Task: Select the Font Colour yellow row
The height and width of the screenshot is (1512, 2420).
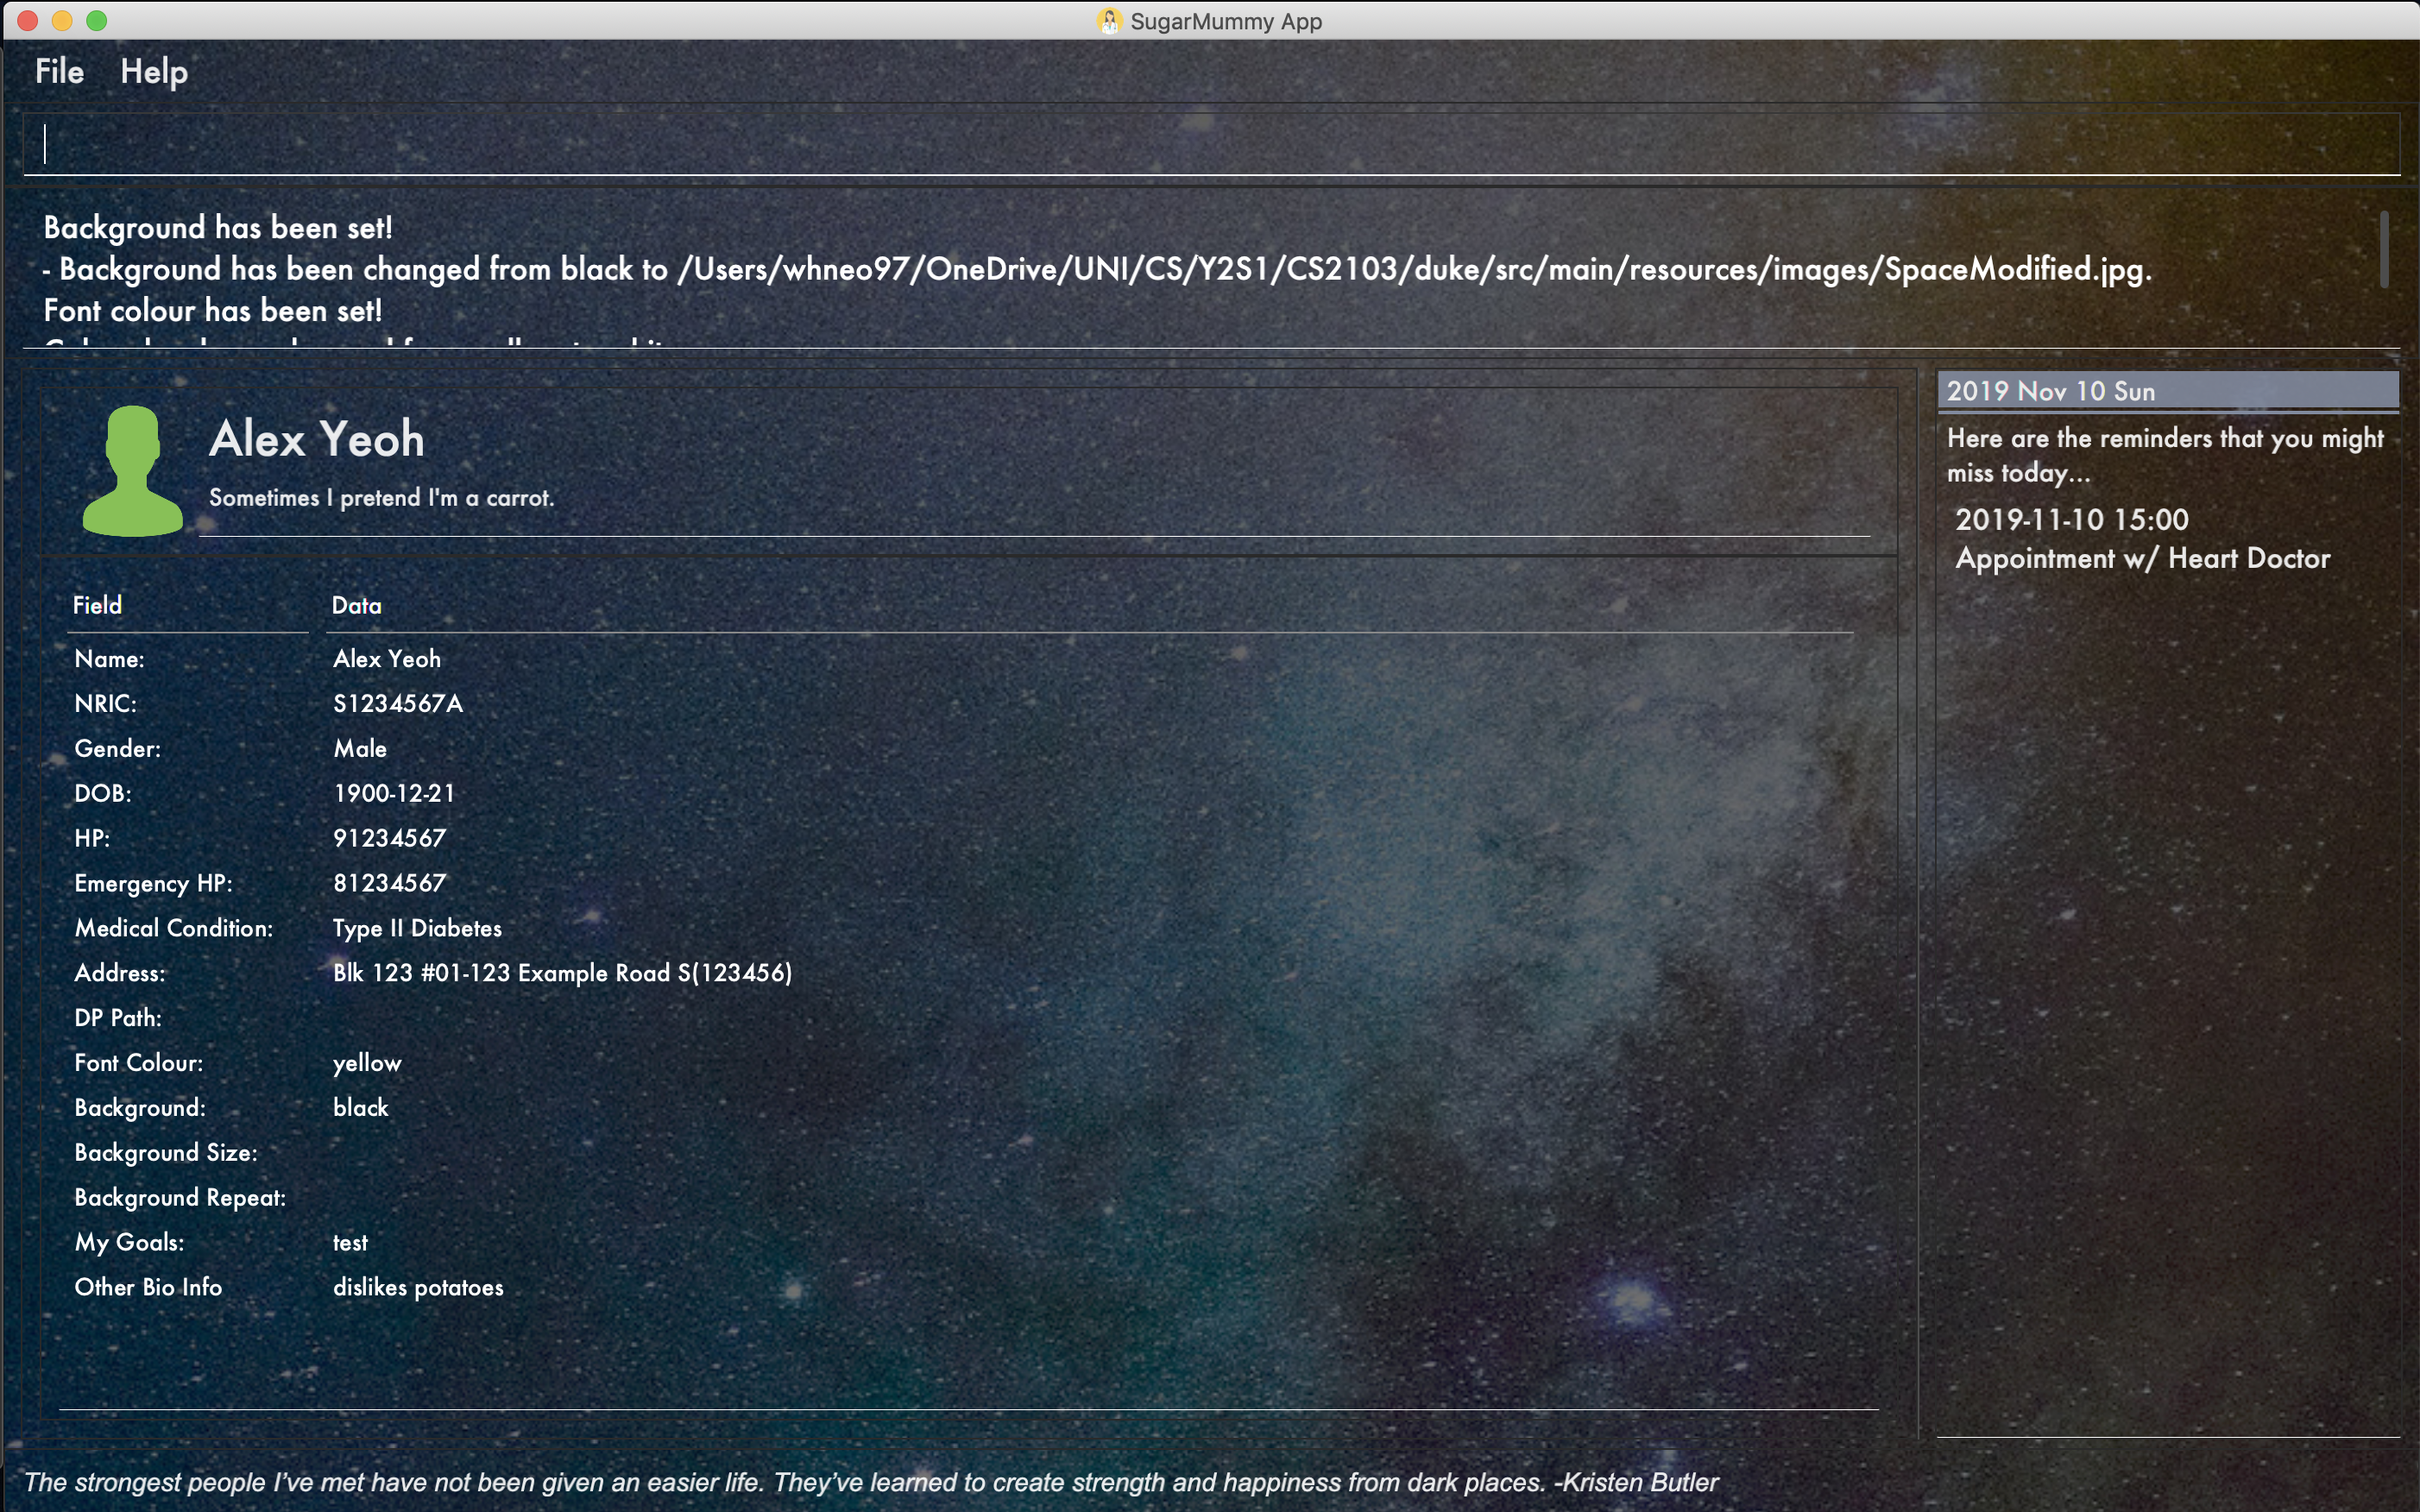Action: tap(367, 1063)
